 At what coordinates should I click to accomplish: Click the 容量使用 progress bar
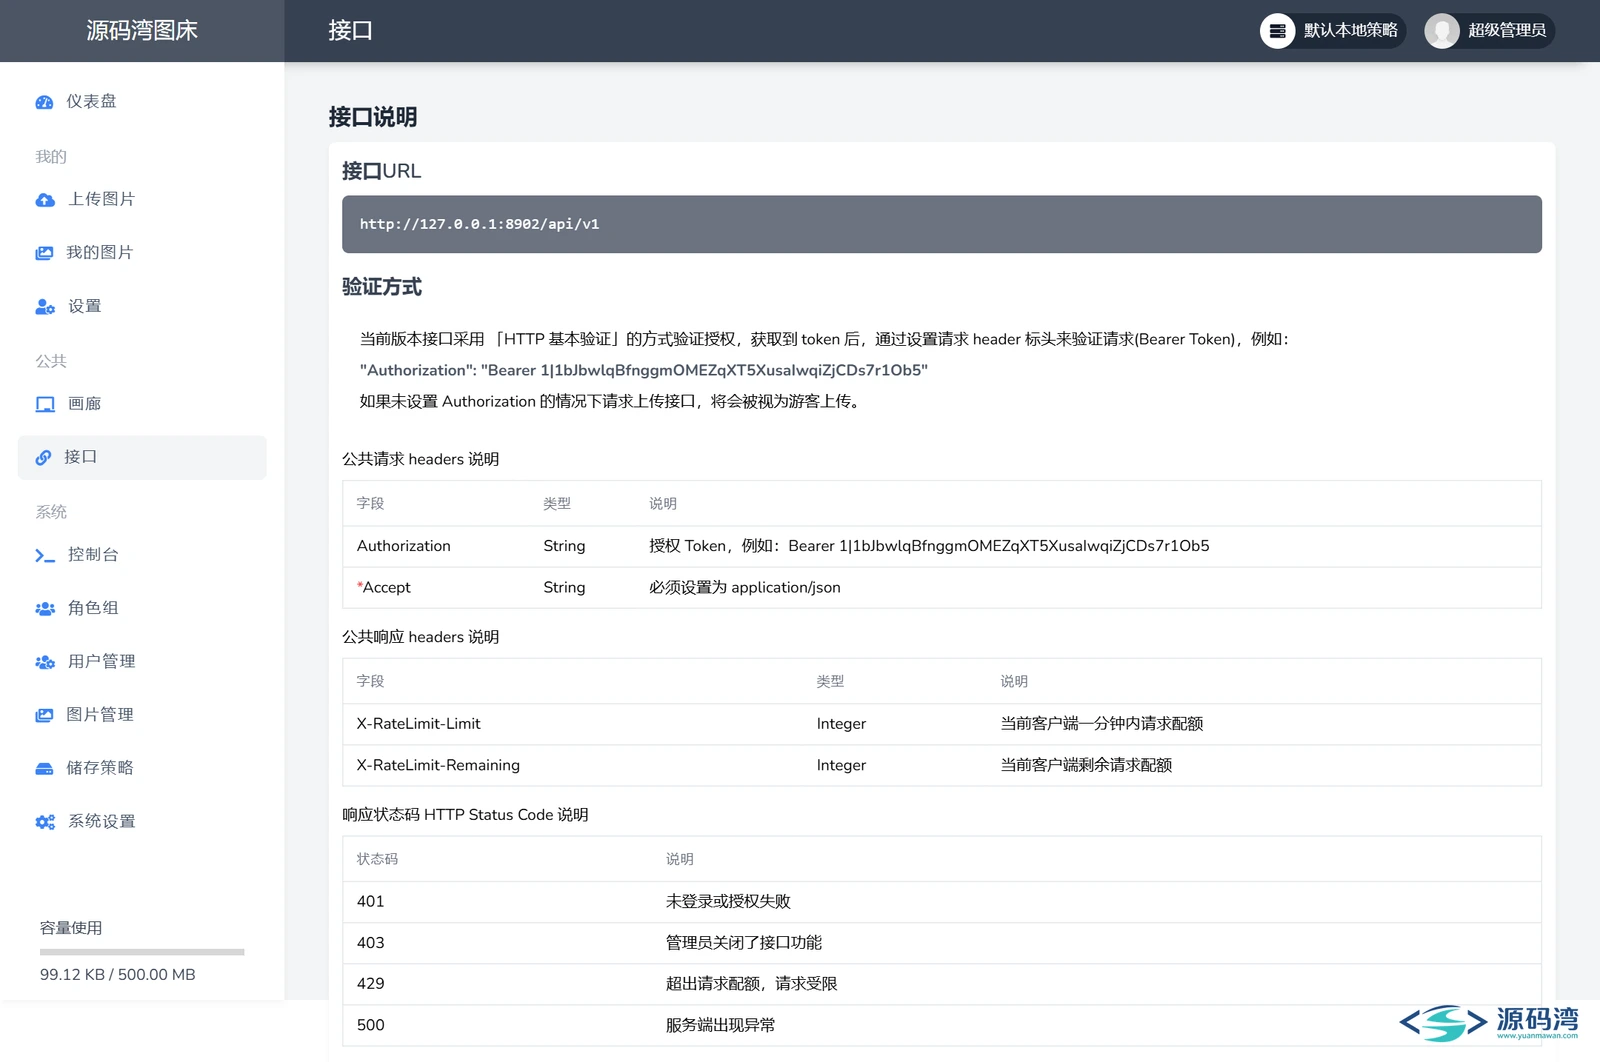(x=142, y=952)
